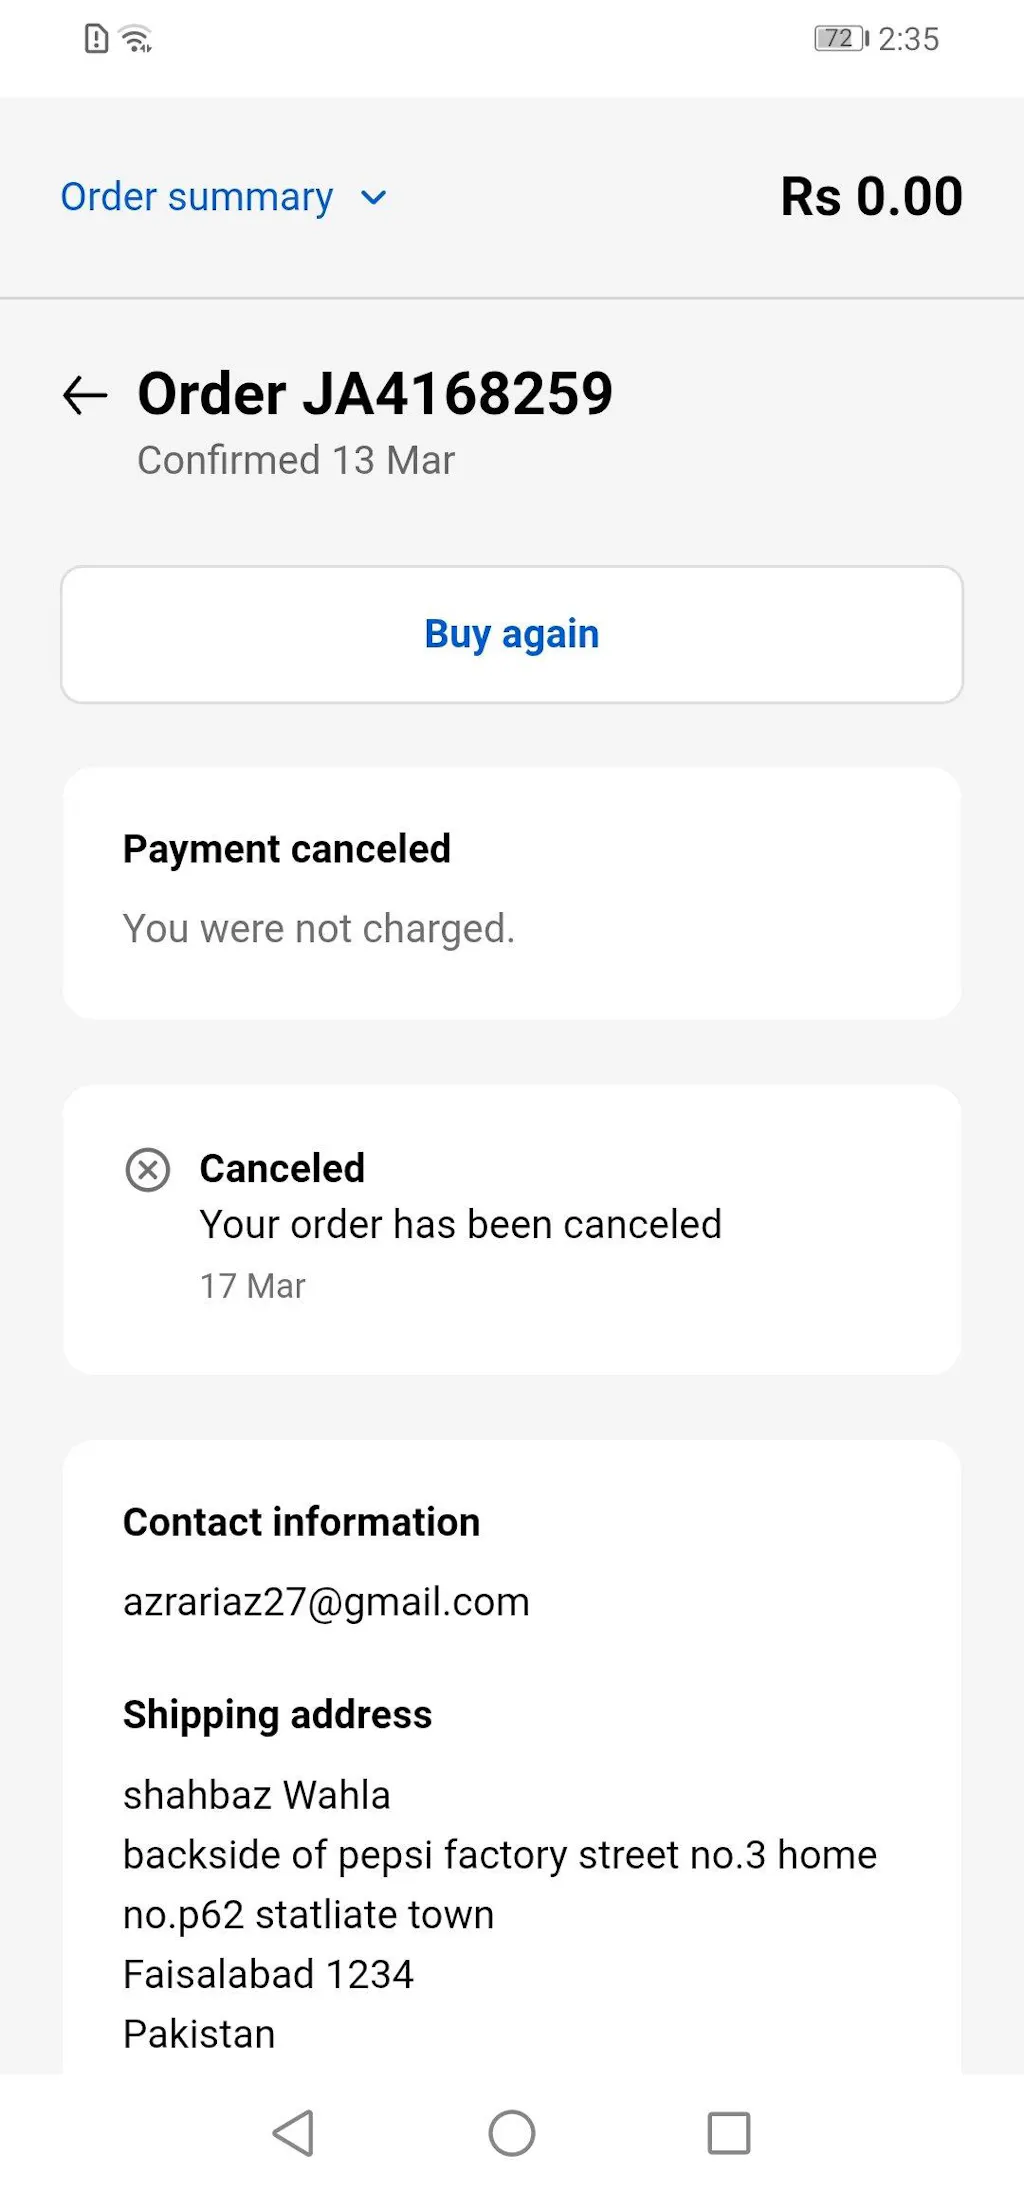Screen dimensions: 1024x2192
Task: Tap the Wi-Fi status icon
Action: [136, 40]
